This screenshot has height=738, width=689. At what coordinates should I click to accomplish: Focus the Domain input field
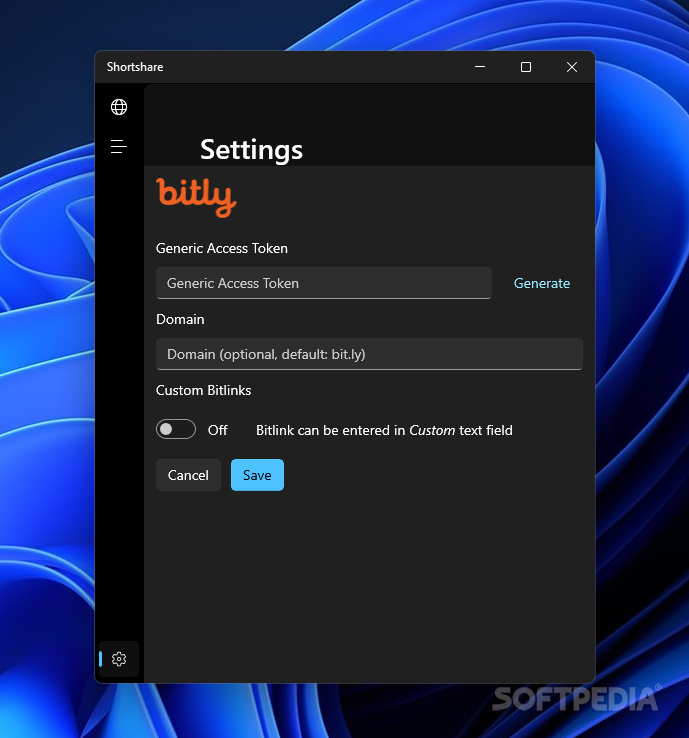click(369, 354)
